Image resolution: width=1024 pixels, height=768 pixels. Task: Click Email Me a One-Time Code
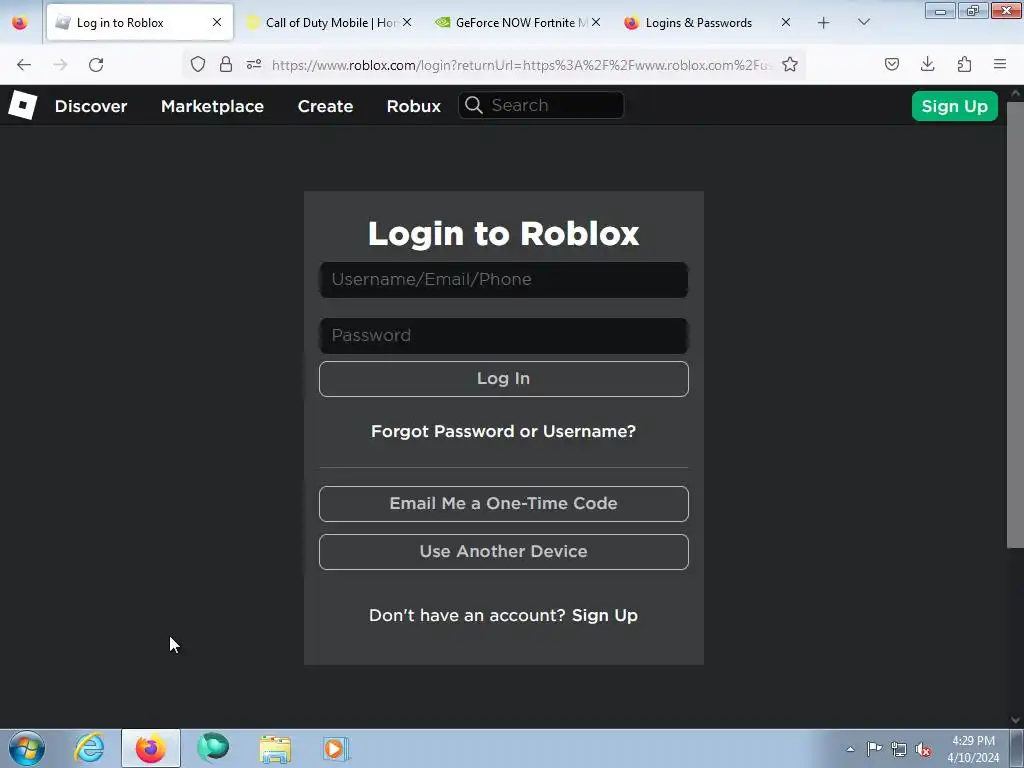tap(504, 504)
